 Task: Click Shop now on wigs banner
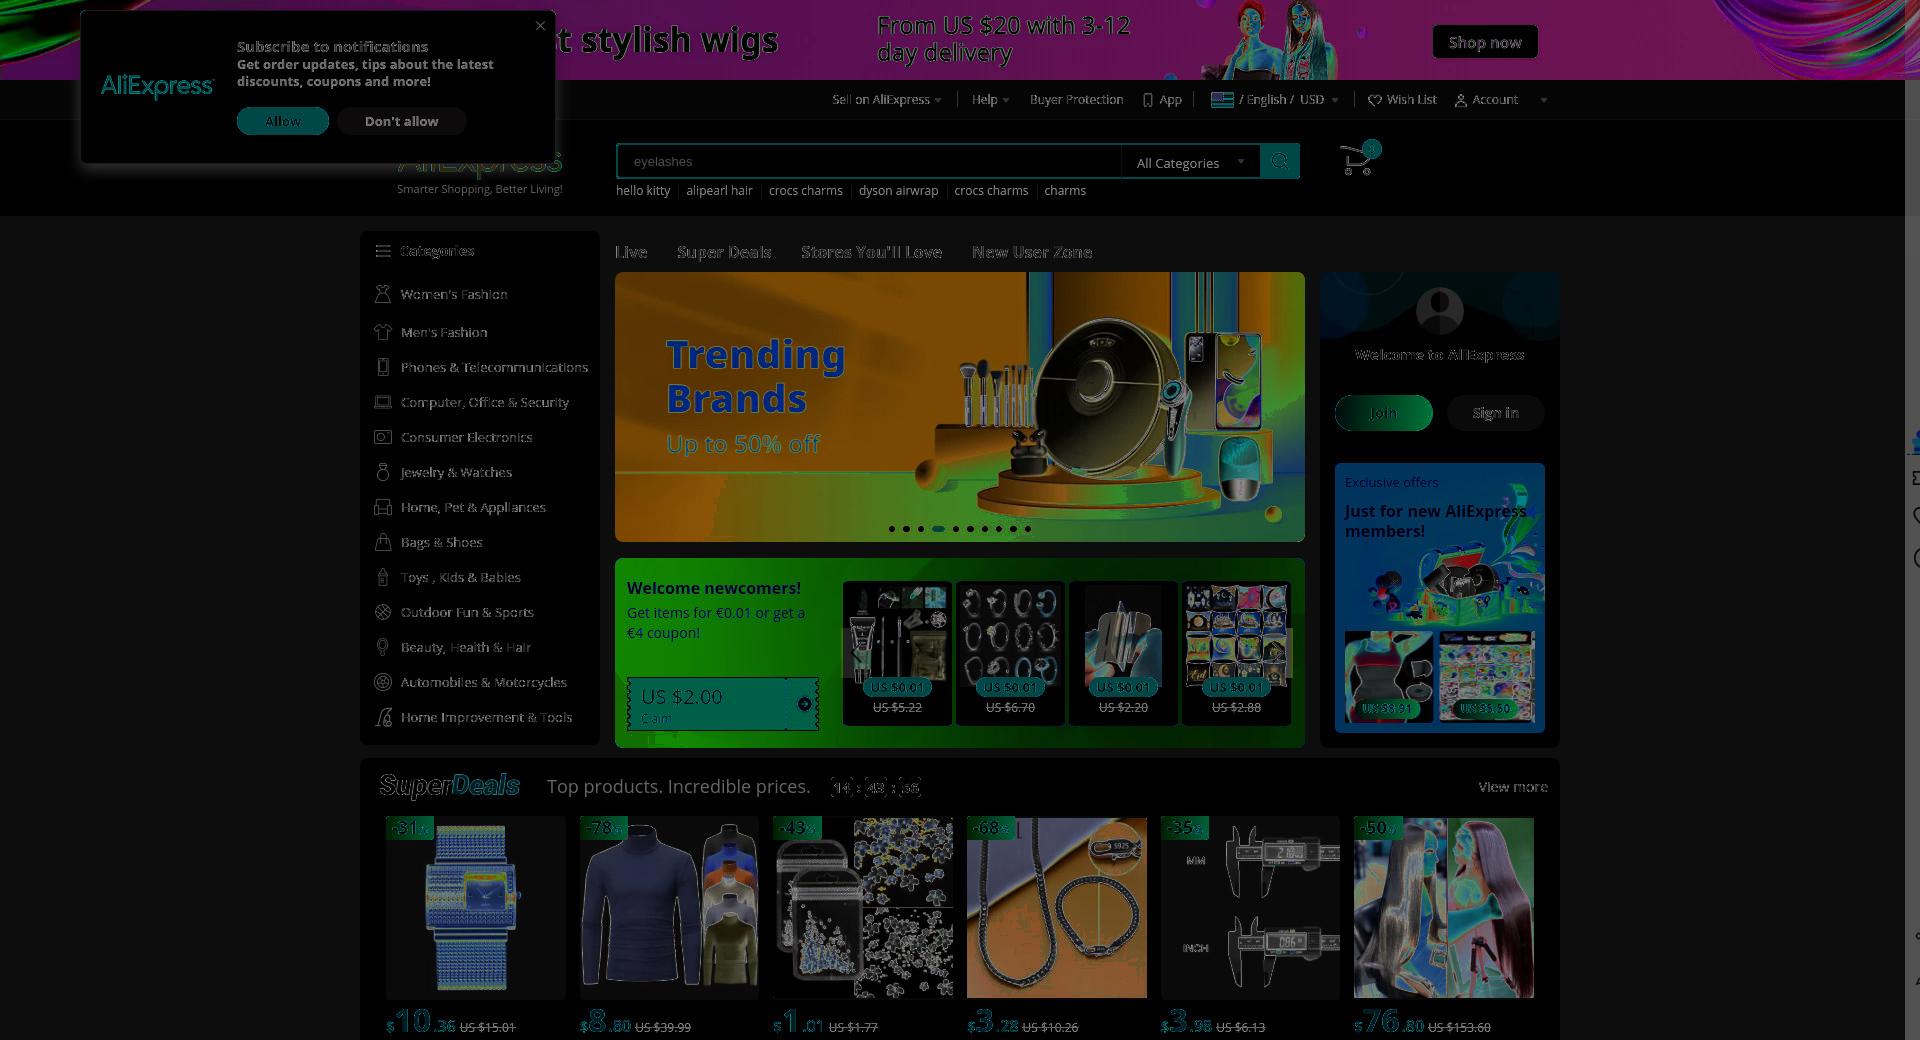pyautogui.click(x=1485, y=42)
